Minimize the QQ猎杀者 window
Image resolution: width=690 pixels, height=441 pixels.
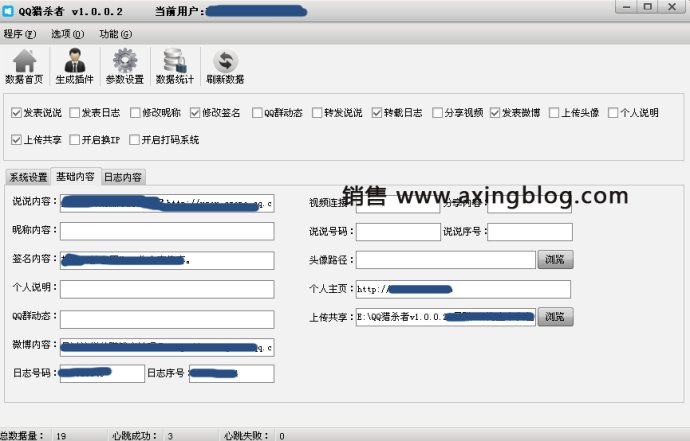627,7
